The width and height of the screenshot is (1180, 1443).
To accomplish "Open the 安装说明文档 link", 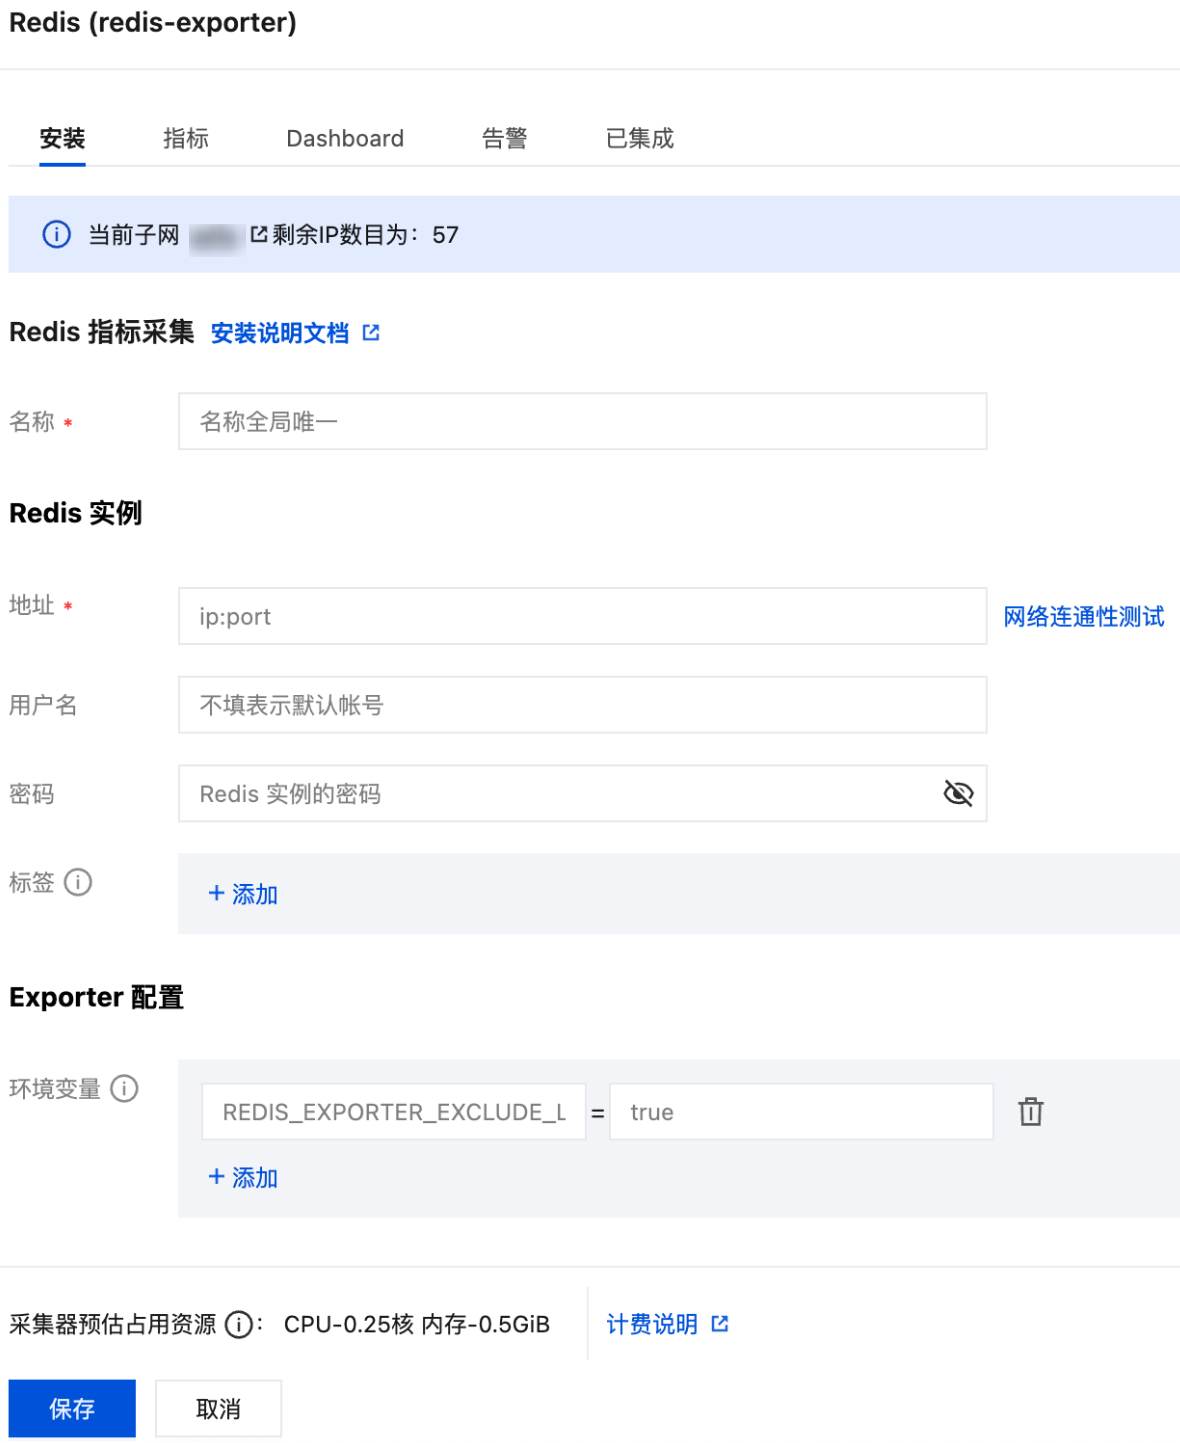I will coord(280,333).
